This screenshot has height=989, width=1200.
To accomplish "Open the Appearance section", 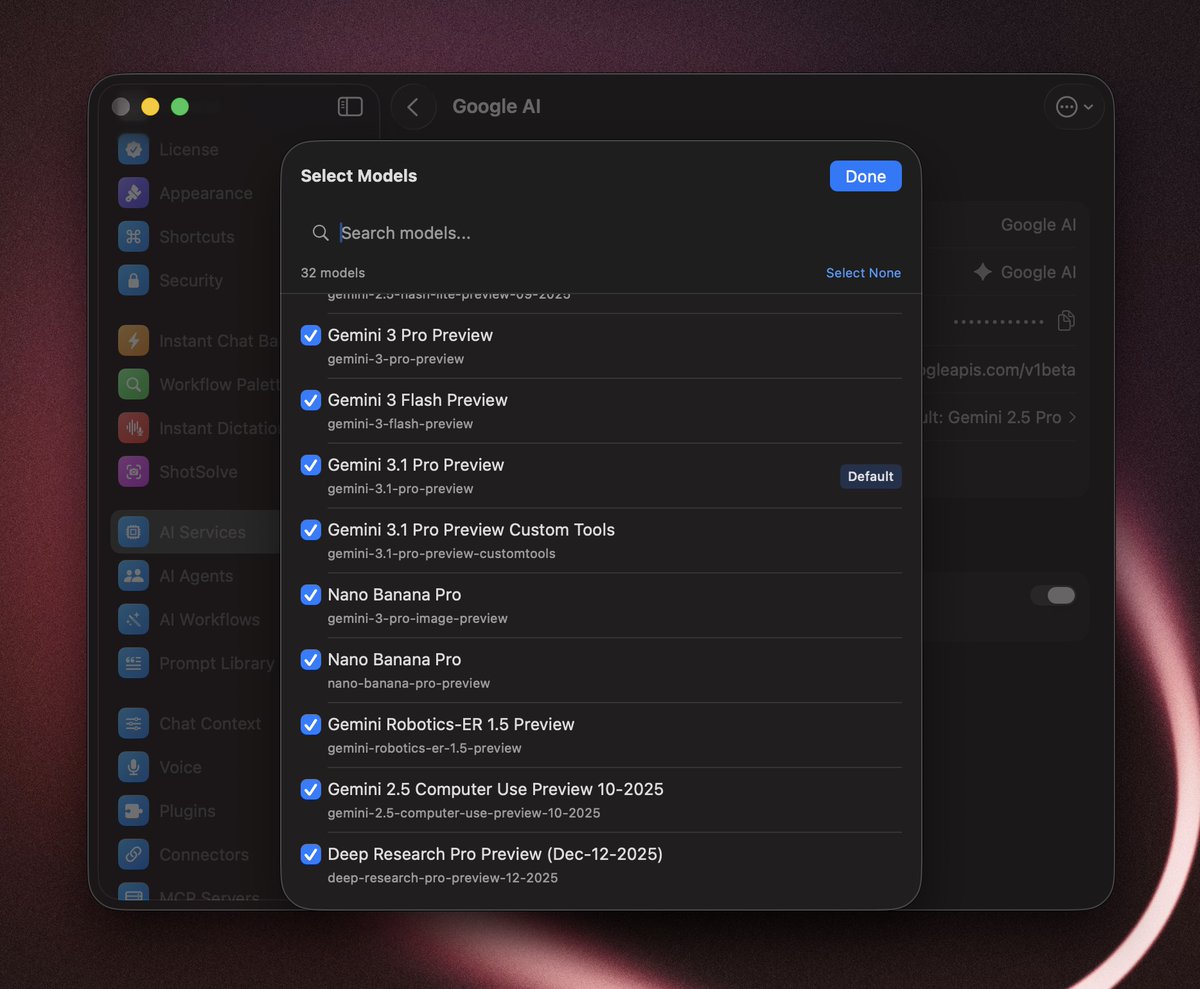I will pos(206,193).
